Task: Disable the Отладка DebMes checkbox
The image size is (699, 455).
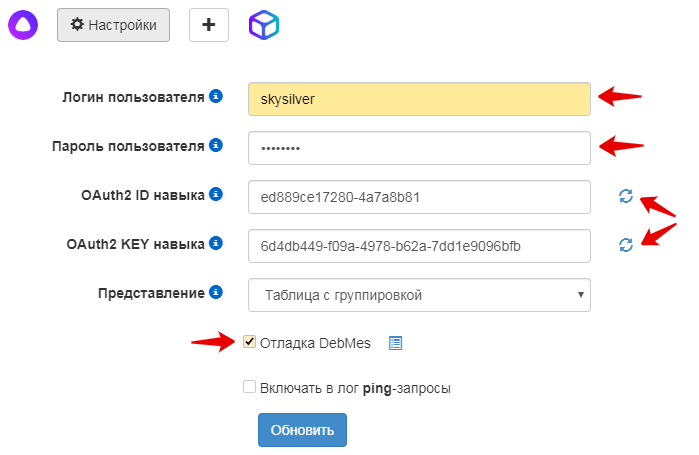Action: (x=249, y=343)
